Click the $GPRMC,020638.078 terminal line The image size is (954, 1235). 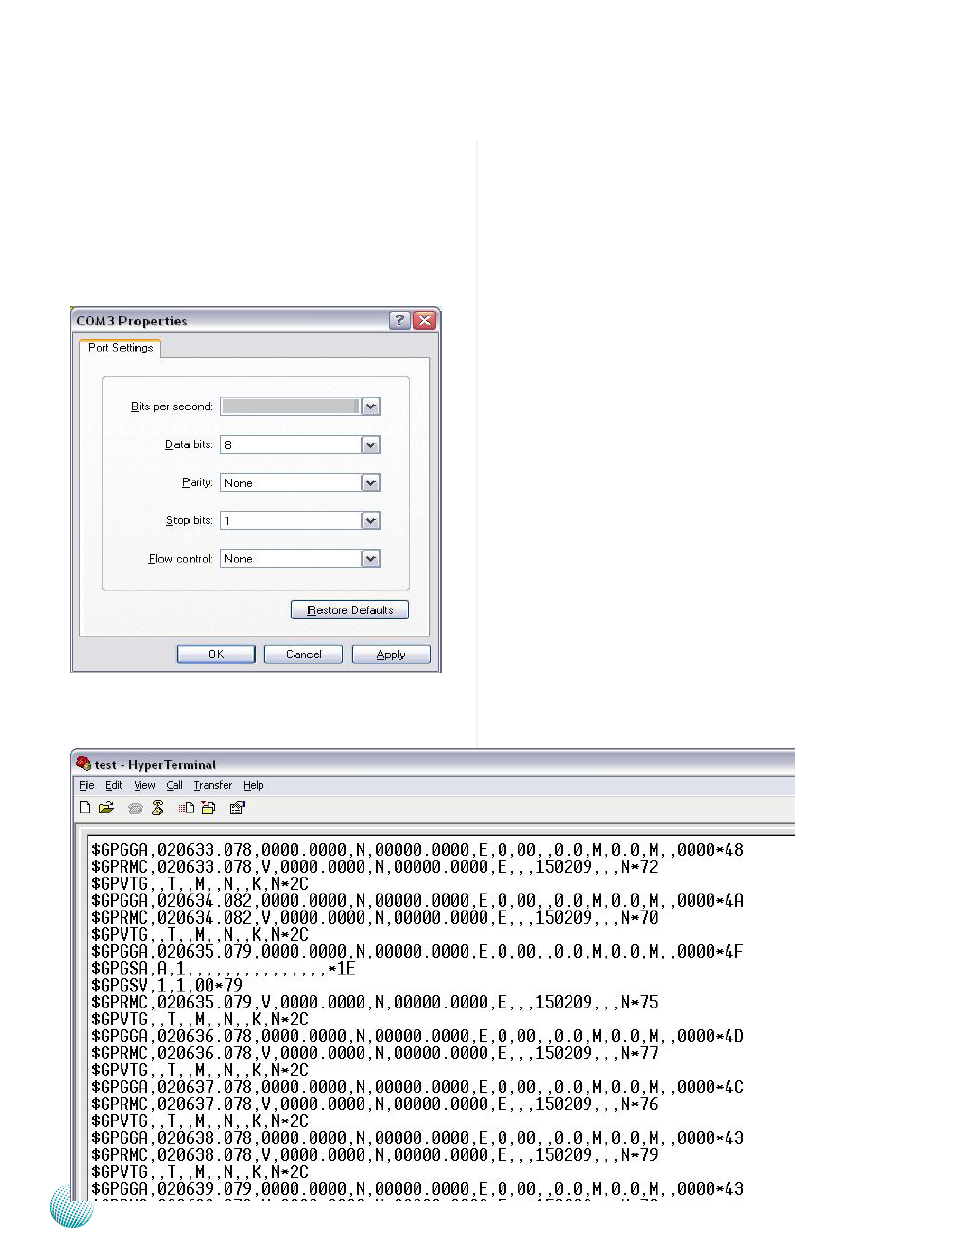coord(375,1155)
